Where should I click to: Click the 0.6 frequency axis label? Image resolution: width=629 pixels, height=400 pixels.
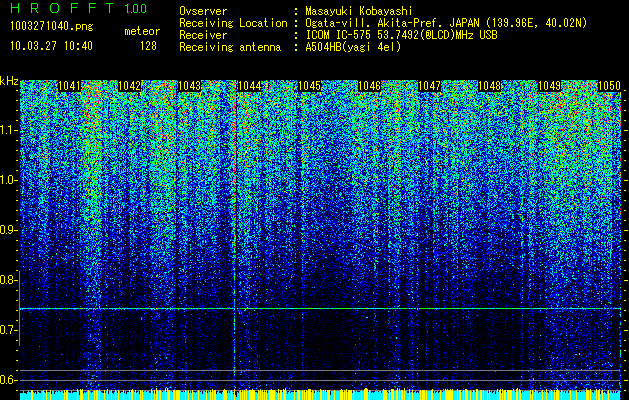coord(8,380)
